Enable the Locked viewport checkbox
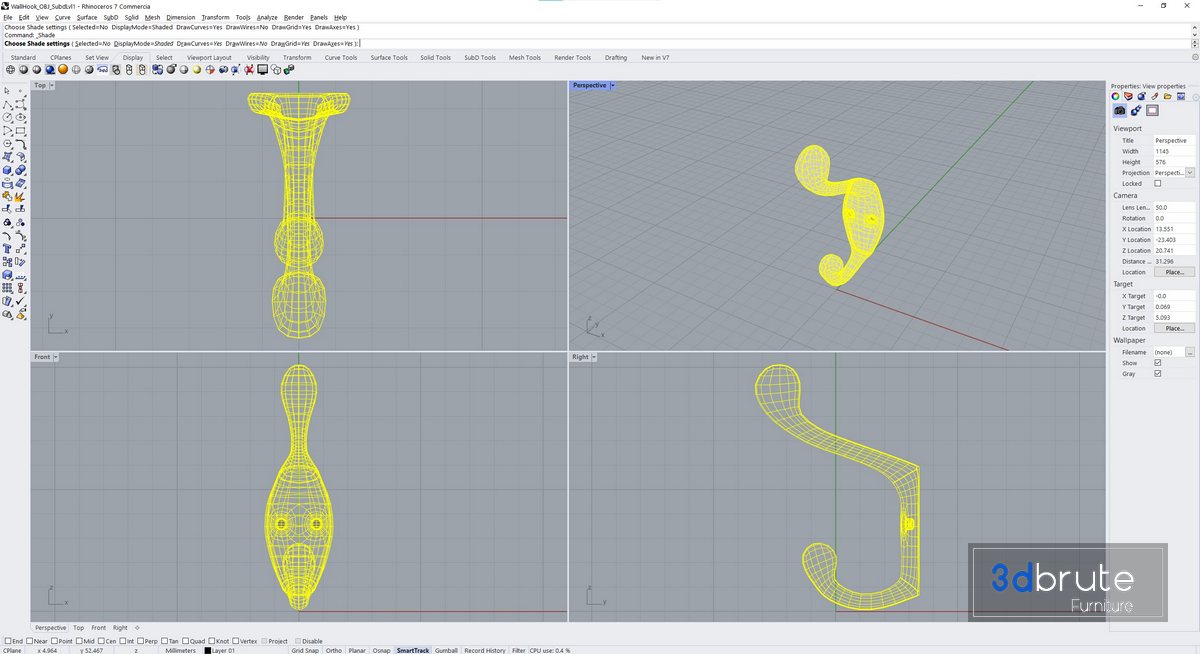The image size is (1200, 654). 1158,184
